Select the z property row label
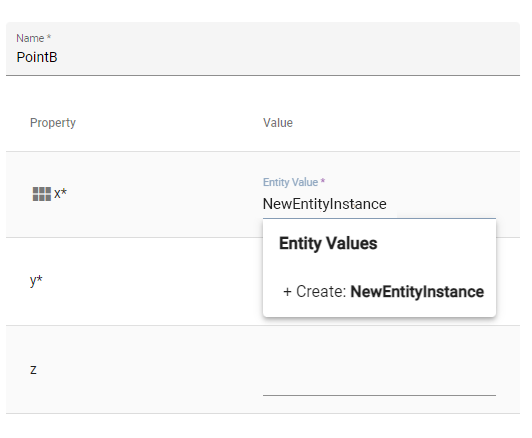532x438 pixels. pyautogui.click(x=33, y=369)
